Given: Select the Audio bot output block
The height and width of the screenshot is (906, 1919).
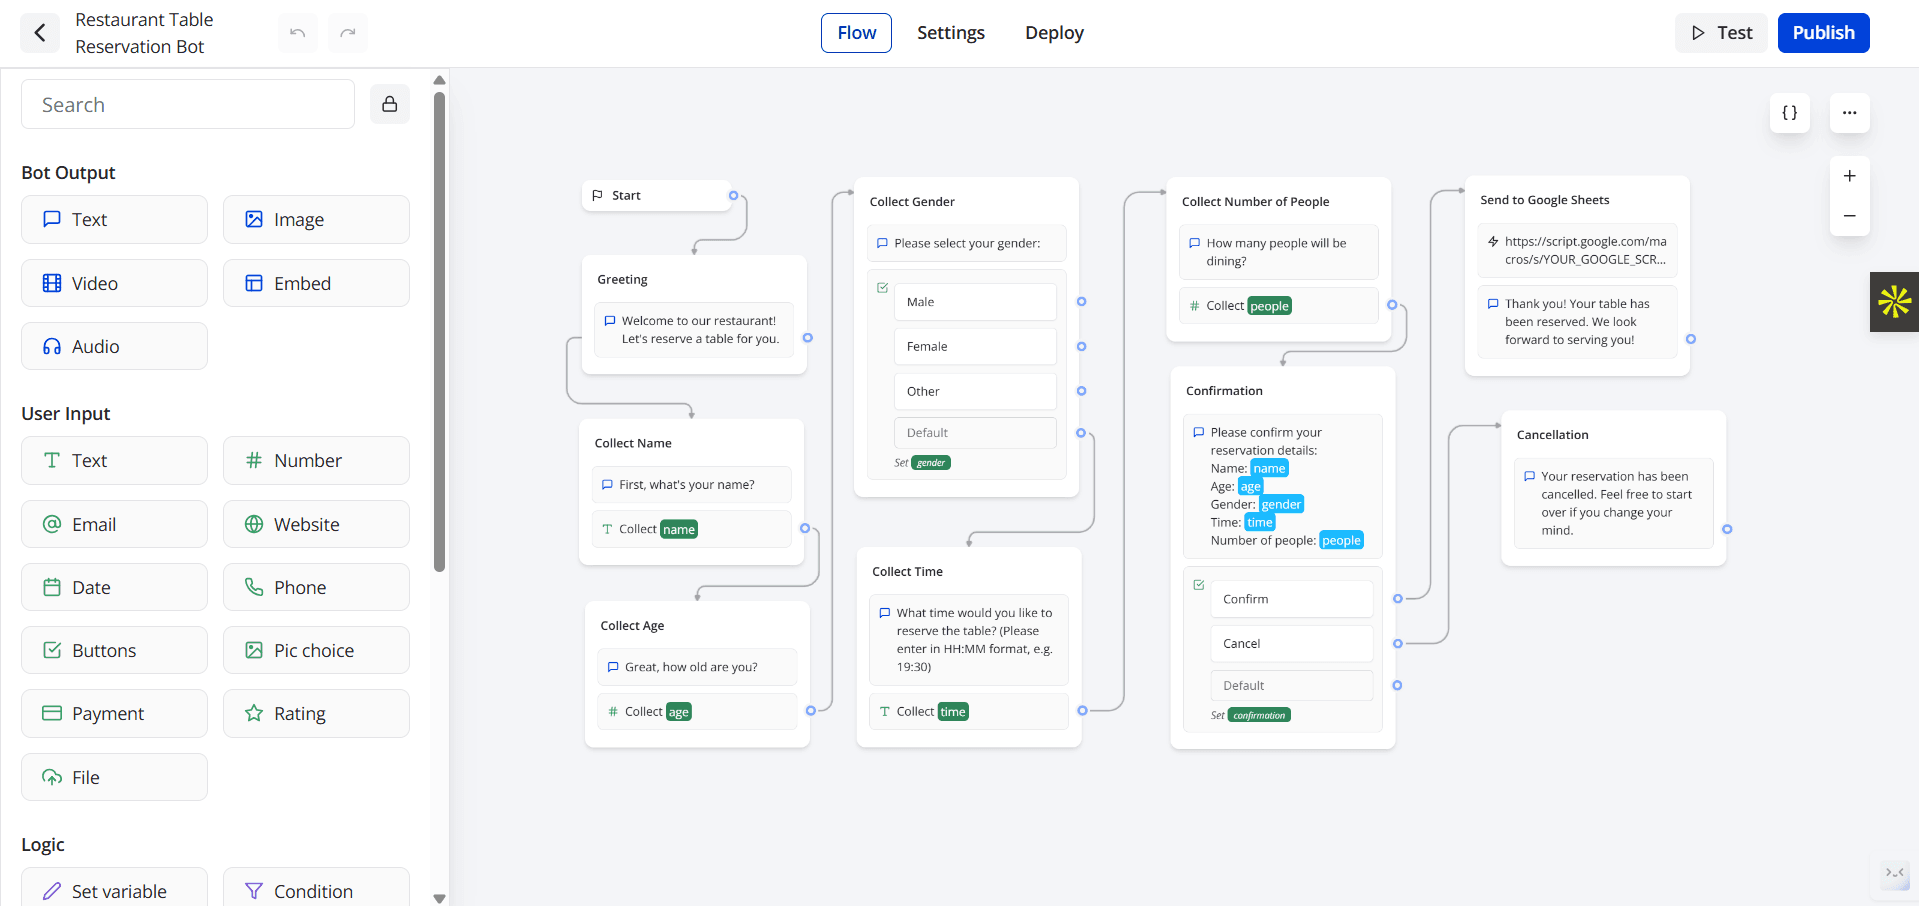Looking at the screenshot, I should 114,346.
